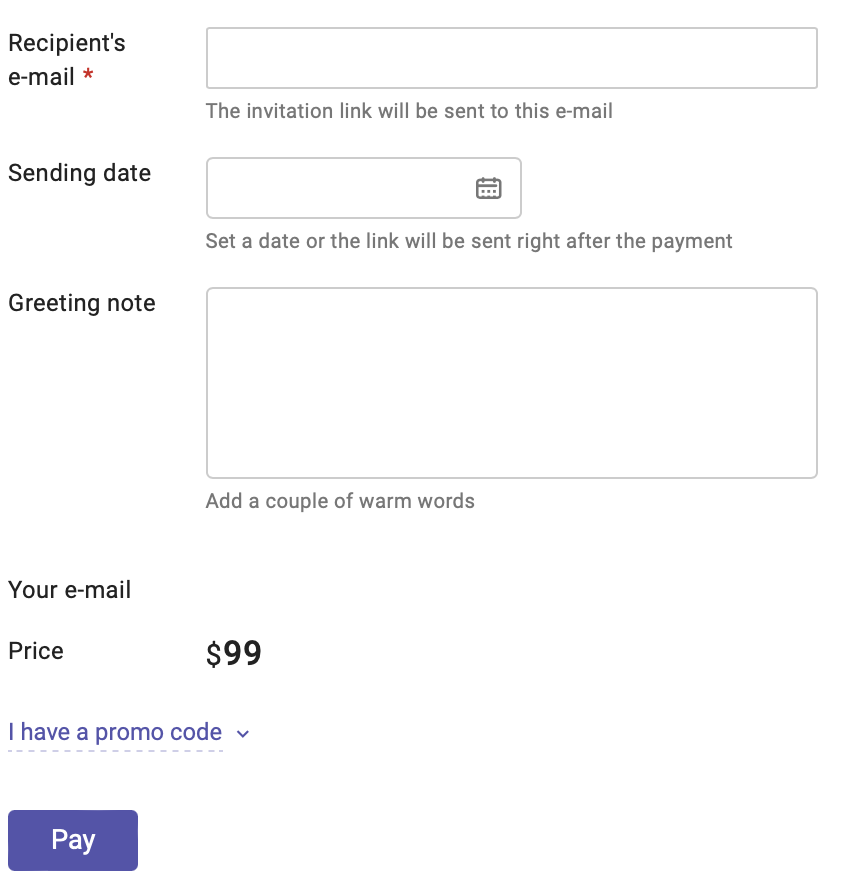Image resolution: width=850 pixels, height=886 pixels.
Task: Click inside the Greeting note text area
Action: [x=511, y=382]
